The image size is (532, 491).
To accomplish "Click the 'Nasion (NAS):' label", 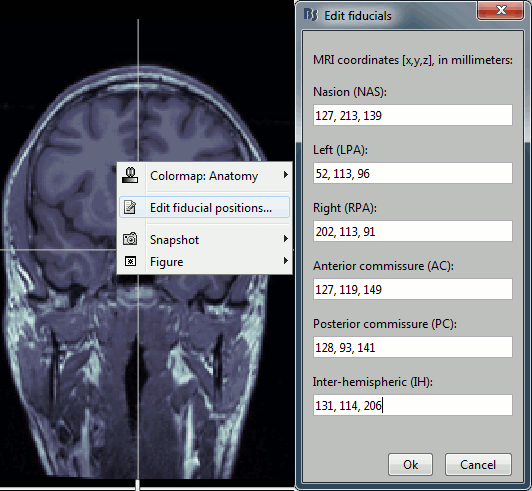I will (350, 92).
